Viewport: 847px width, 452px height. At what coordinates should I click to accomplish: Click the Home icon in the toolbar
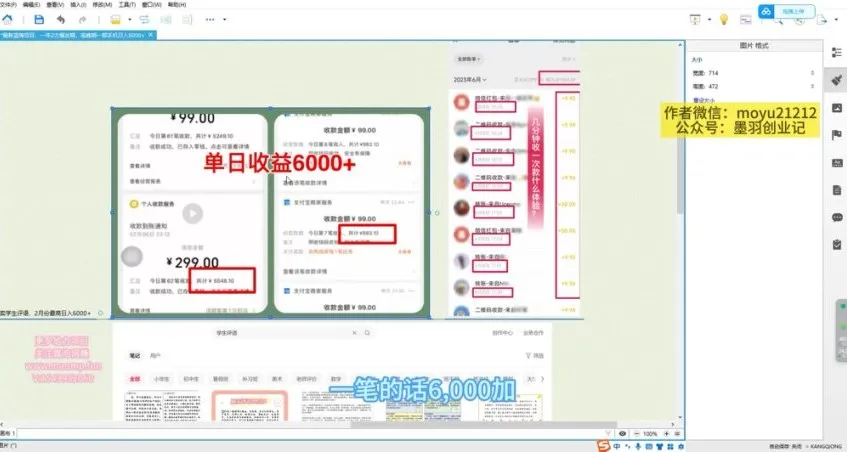click(11, 19)
